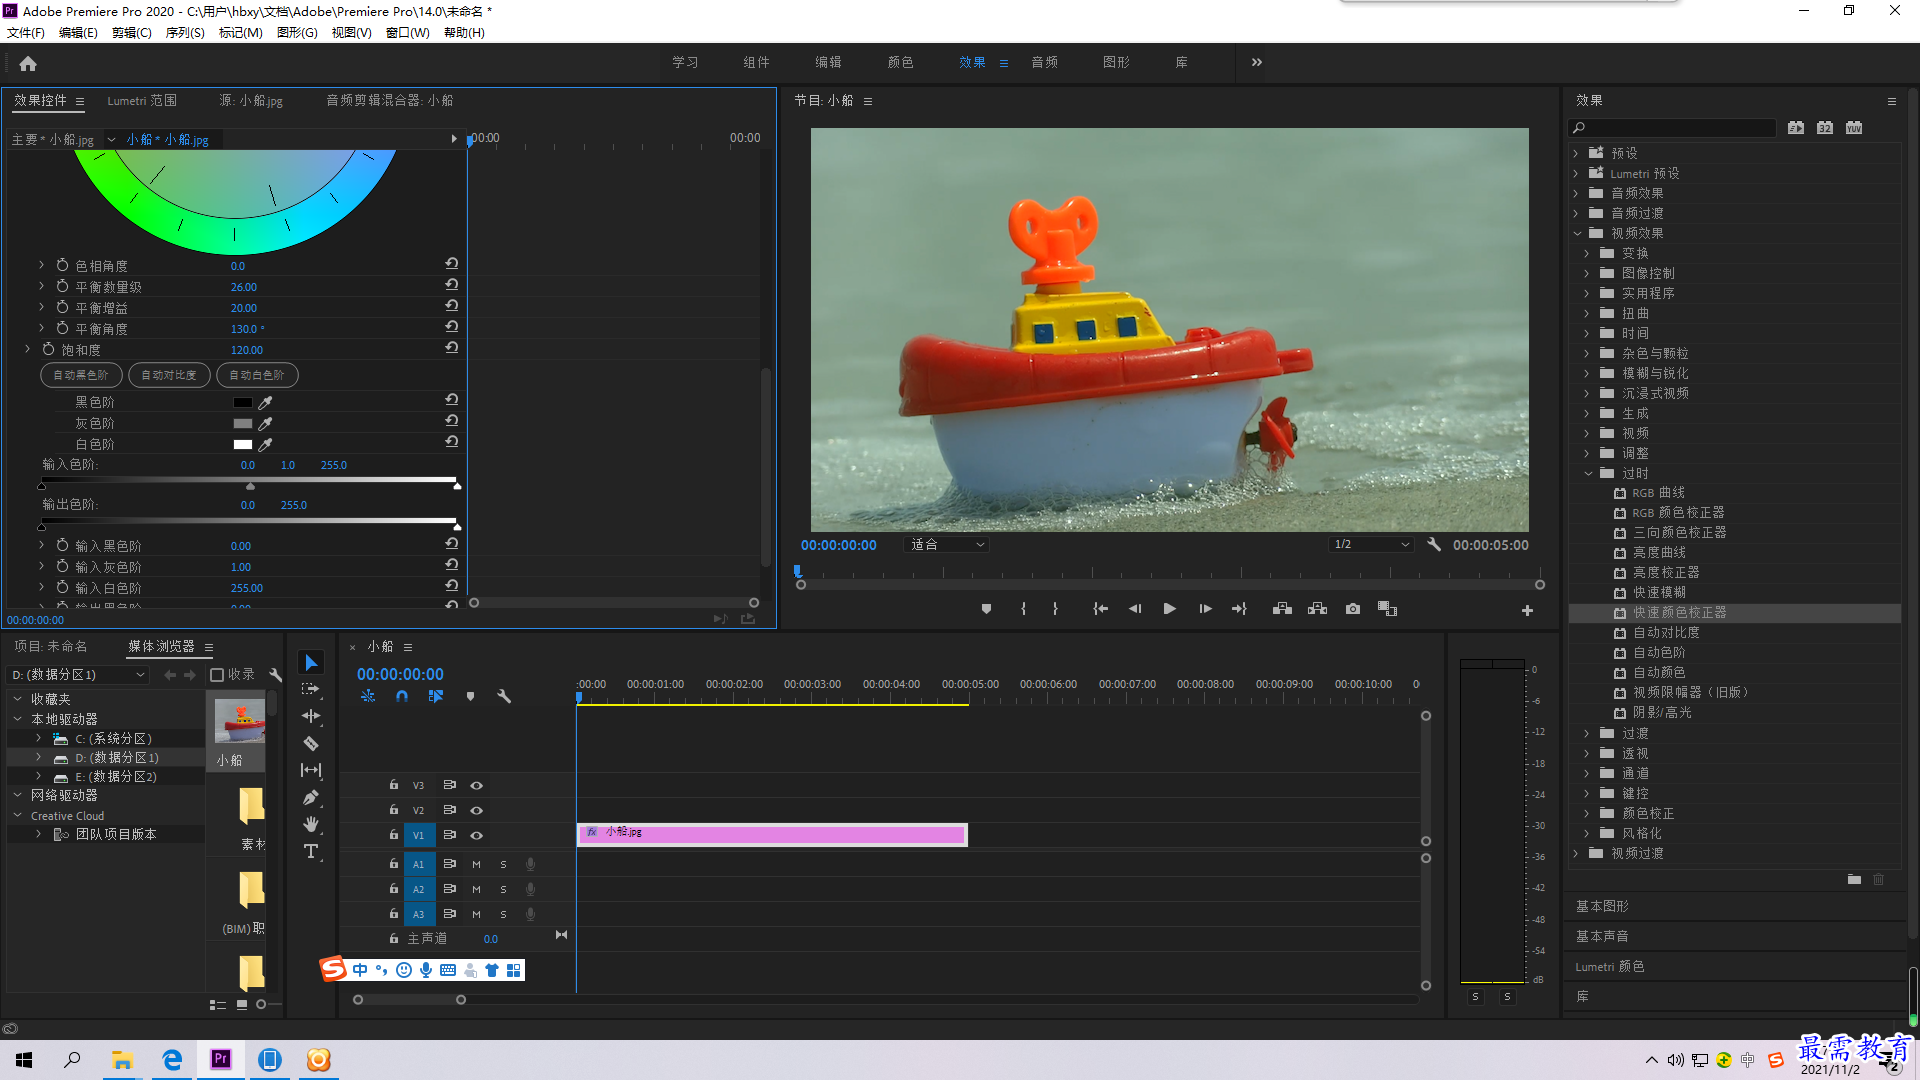
Task: Solo audio track A2
Action: coord(503,889)
